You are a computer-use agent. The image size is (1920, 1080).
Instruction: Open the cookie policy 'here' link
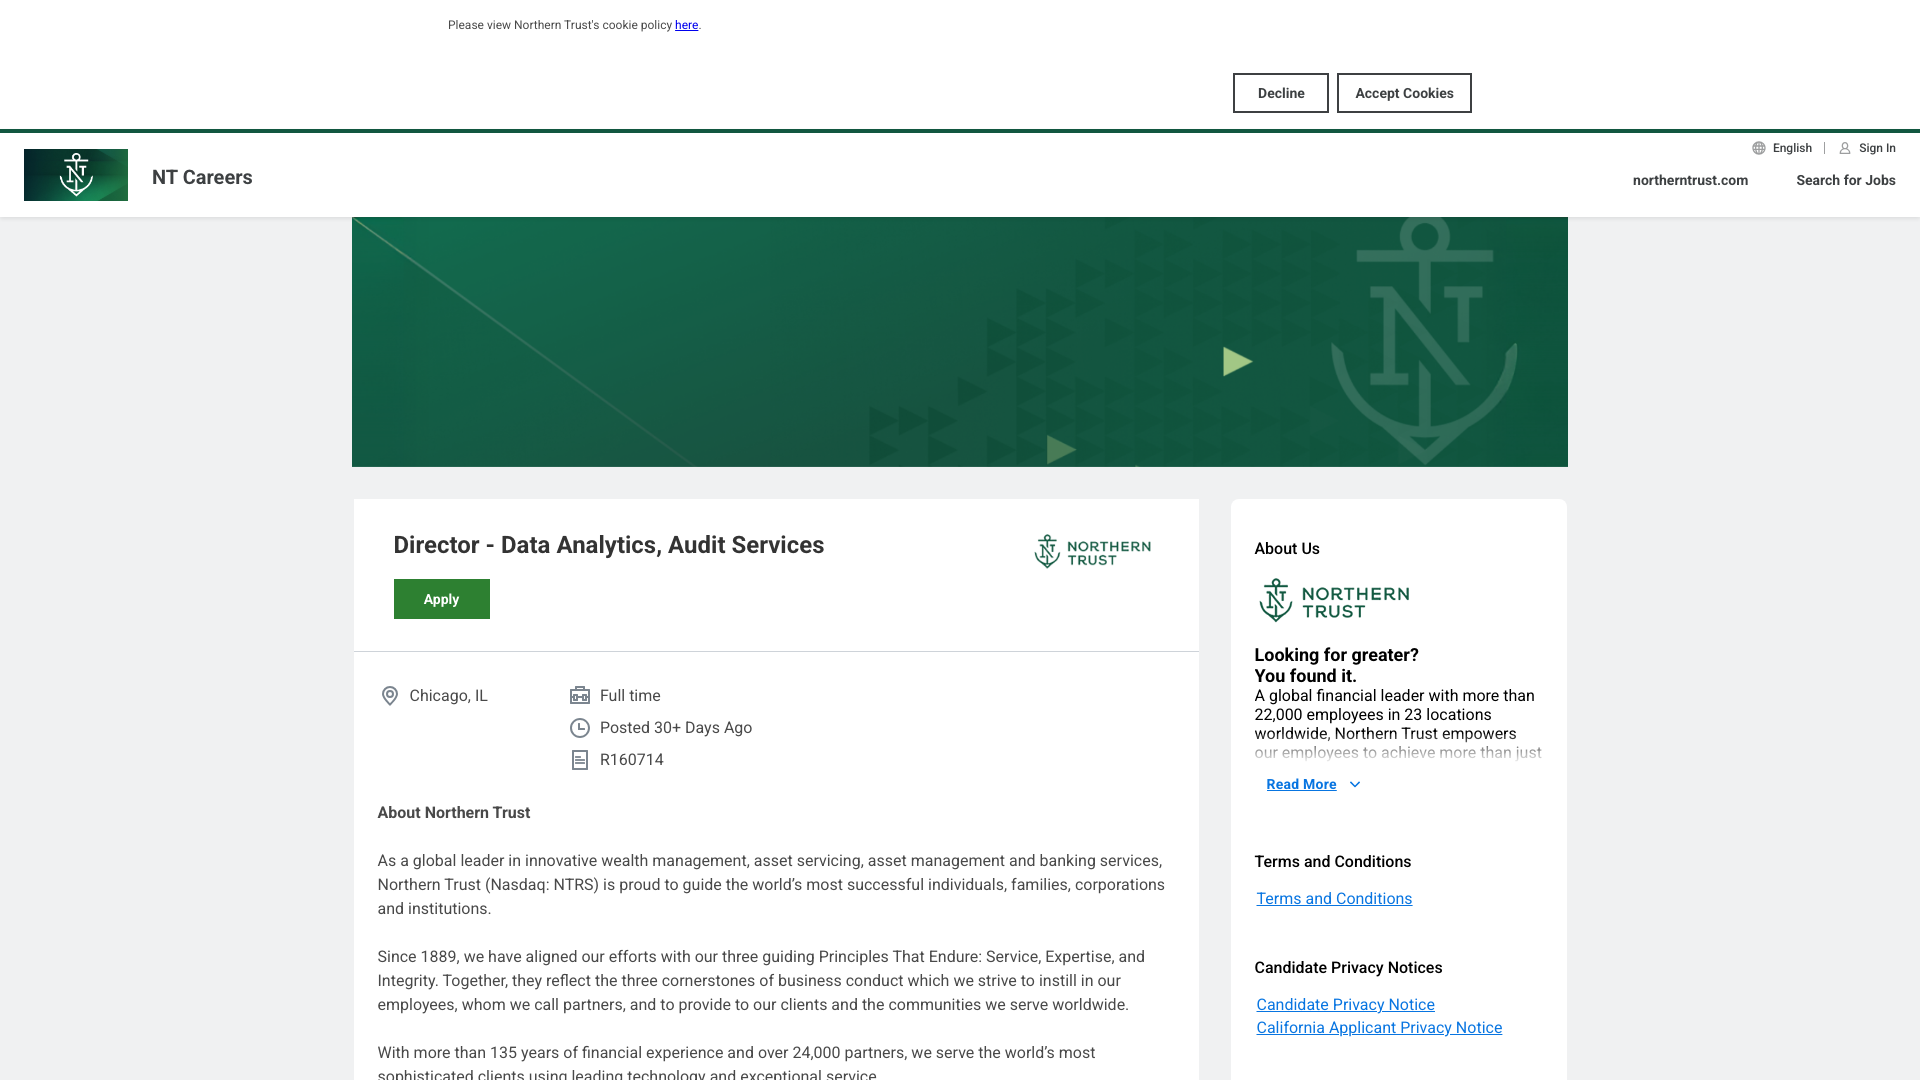[686, 25]
